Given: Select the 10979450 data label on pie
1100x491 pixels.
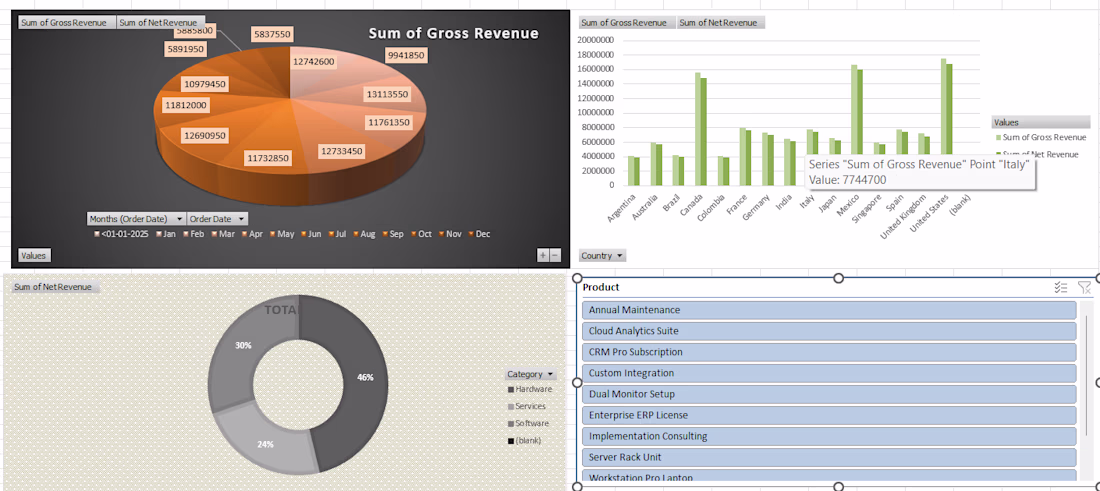Looking at the screenshot, I should (205, 84).
